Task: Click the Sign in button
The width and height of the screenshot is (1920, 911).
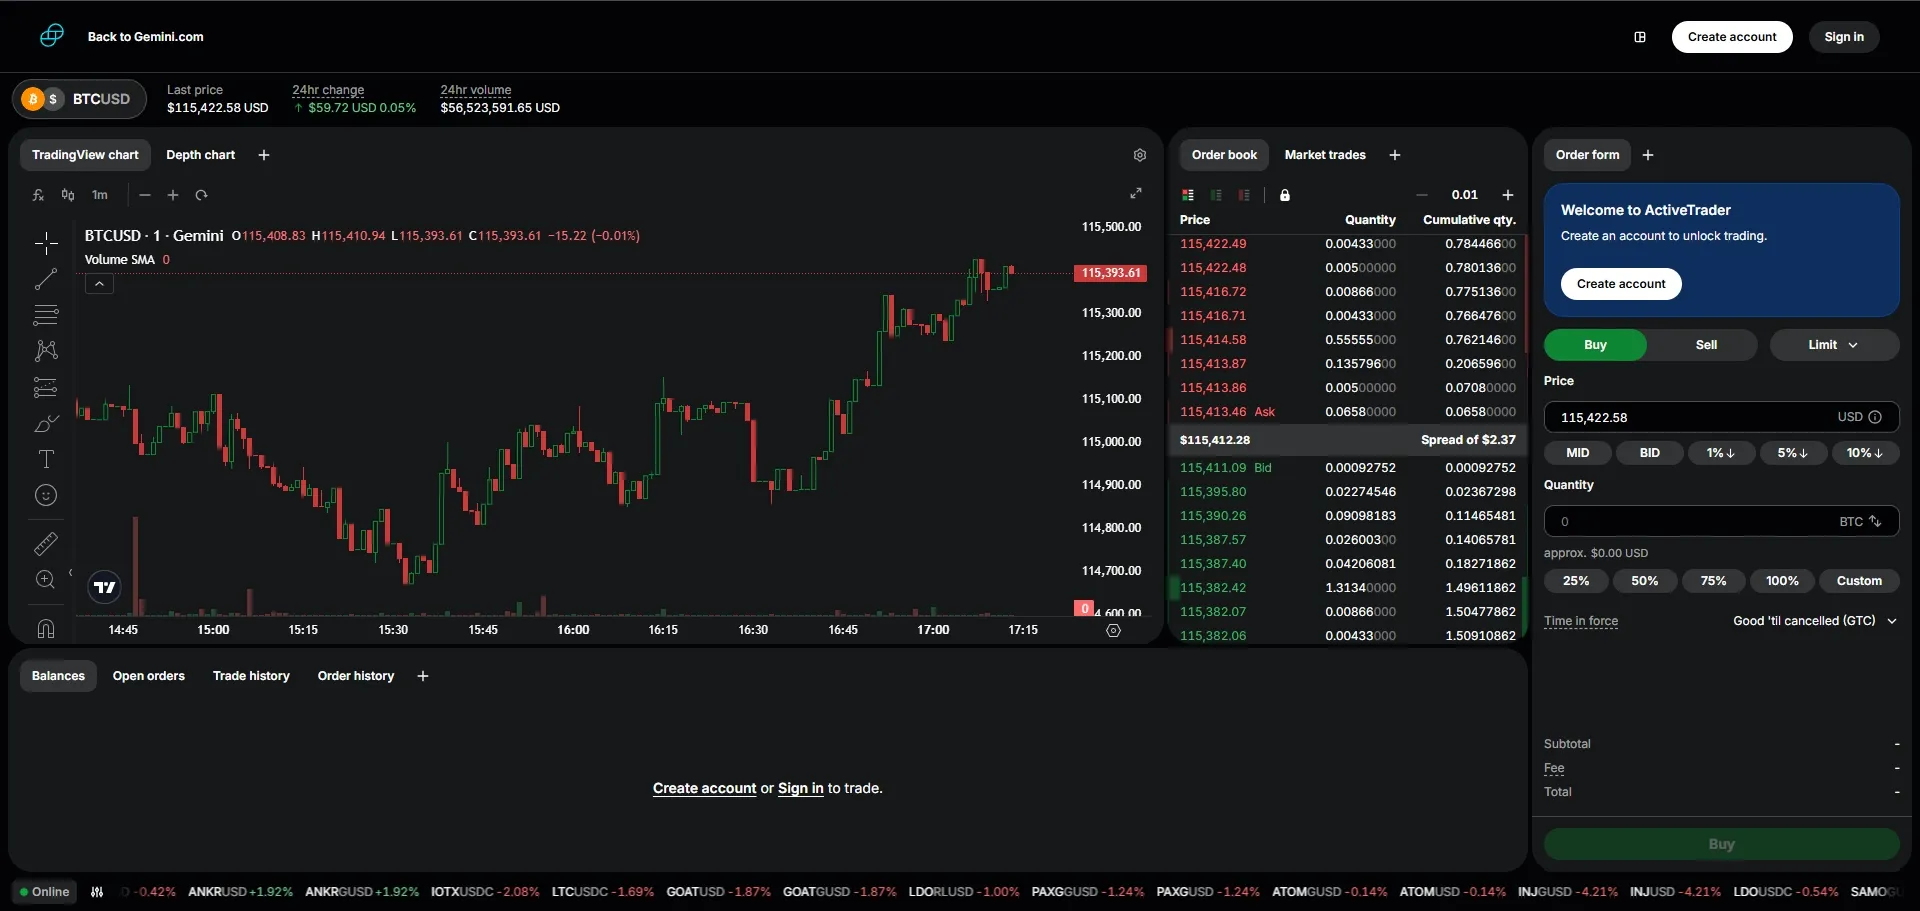Action: tap(1844, 37)
